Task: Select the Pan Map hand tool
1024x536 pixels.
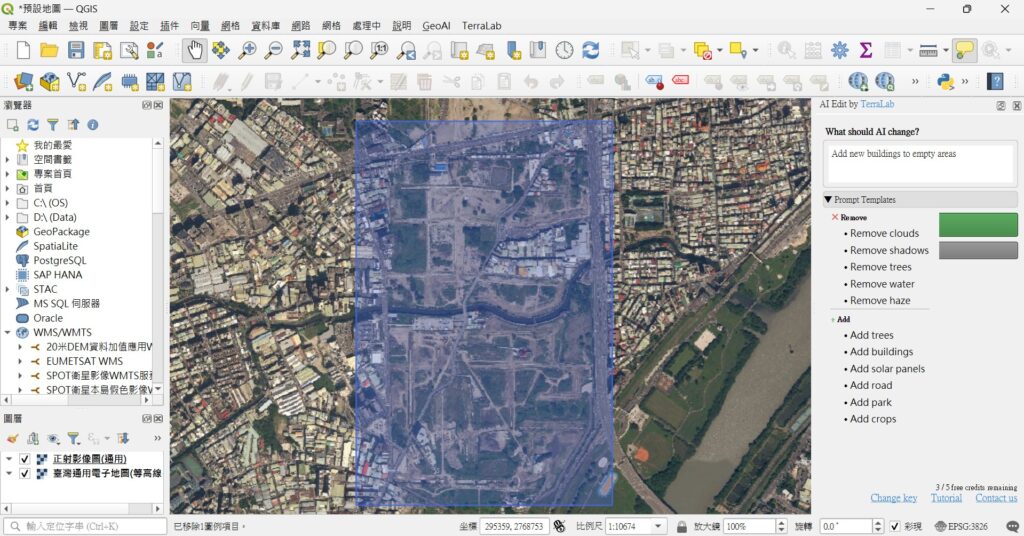Action: click(x=195, y=50)
